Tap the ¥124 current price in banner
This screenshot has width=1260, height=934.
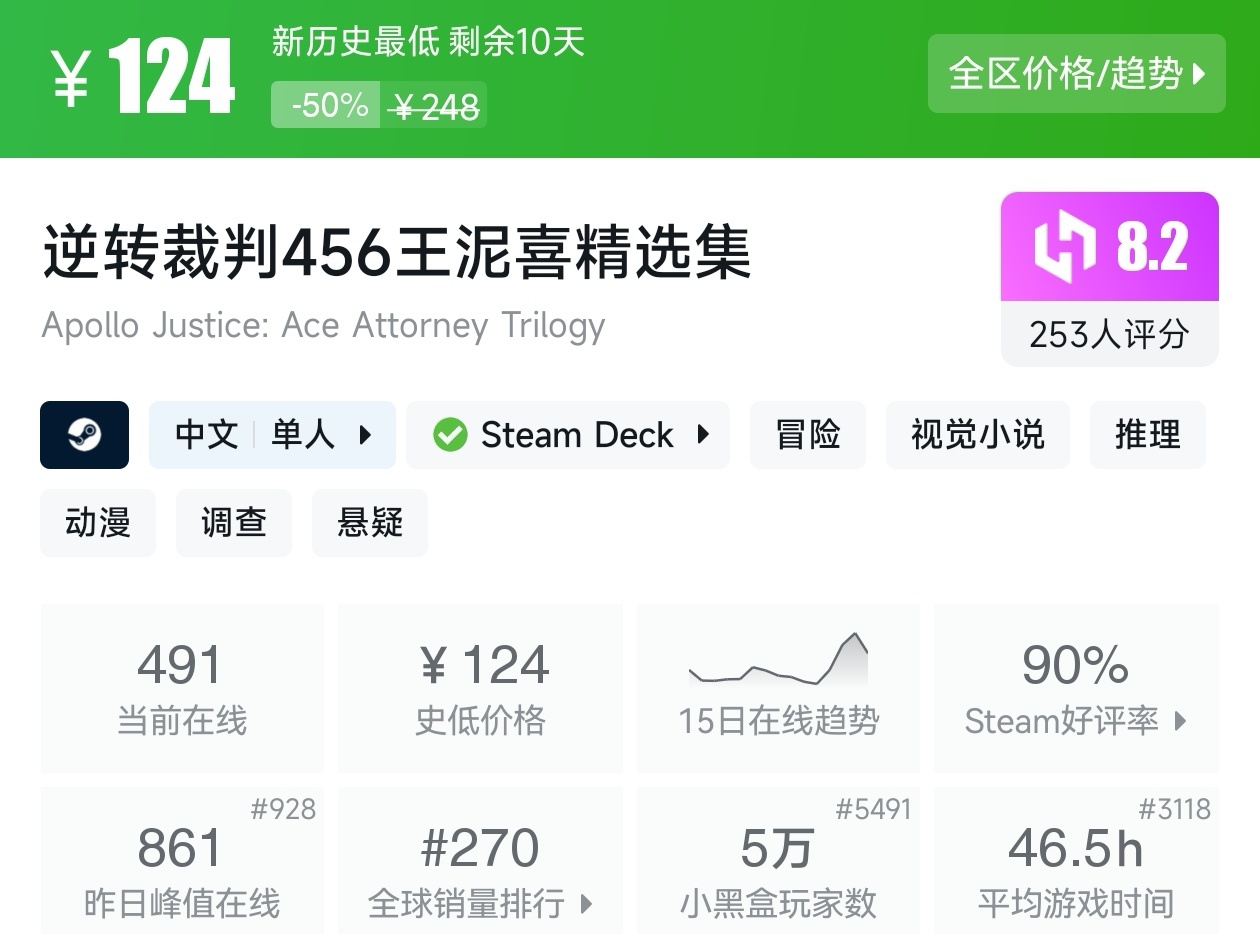click(x=144, y=78)
